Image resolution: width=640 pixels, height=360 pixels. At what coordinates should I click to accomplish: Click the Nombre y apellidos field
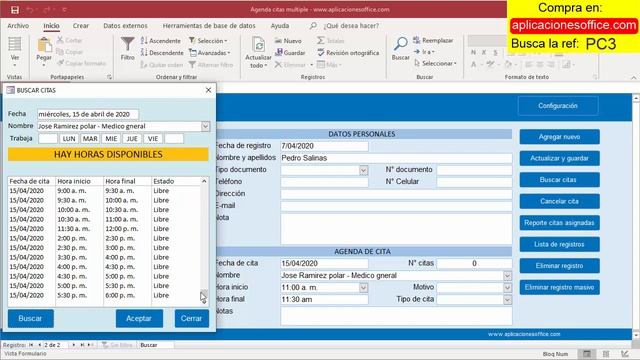tap(396, 158)
